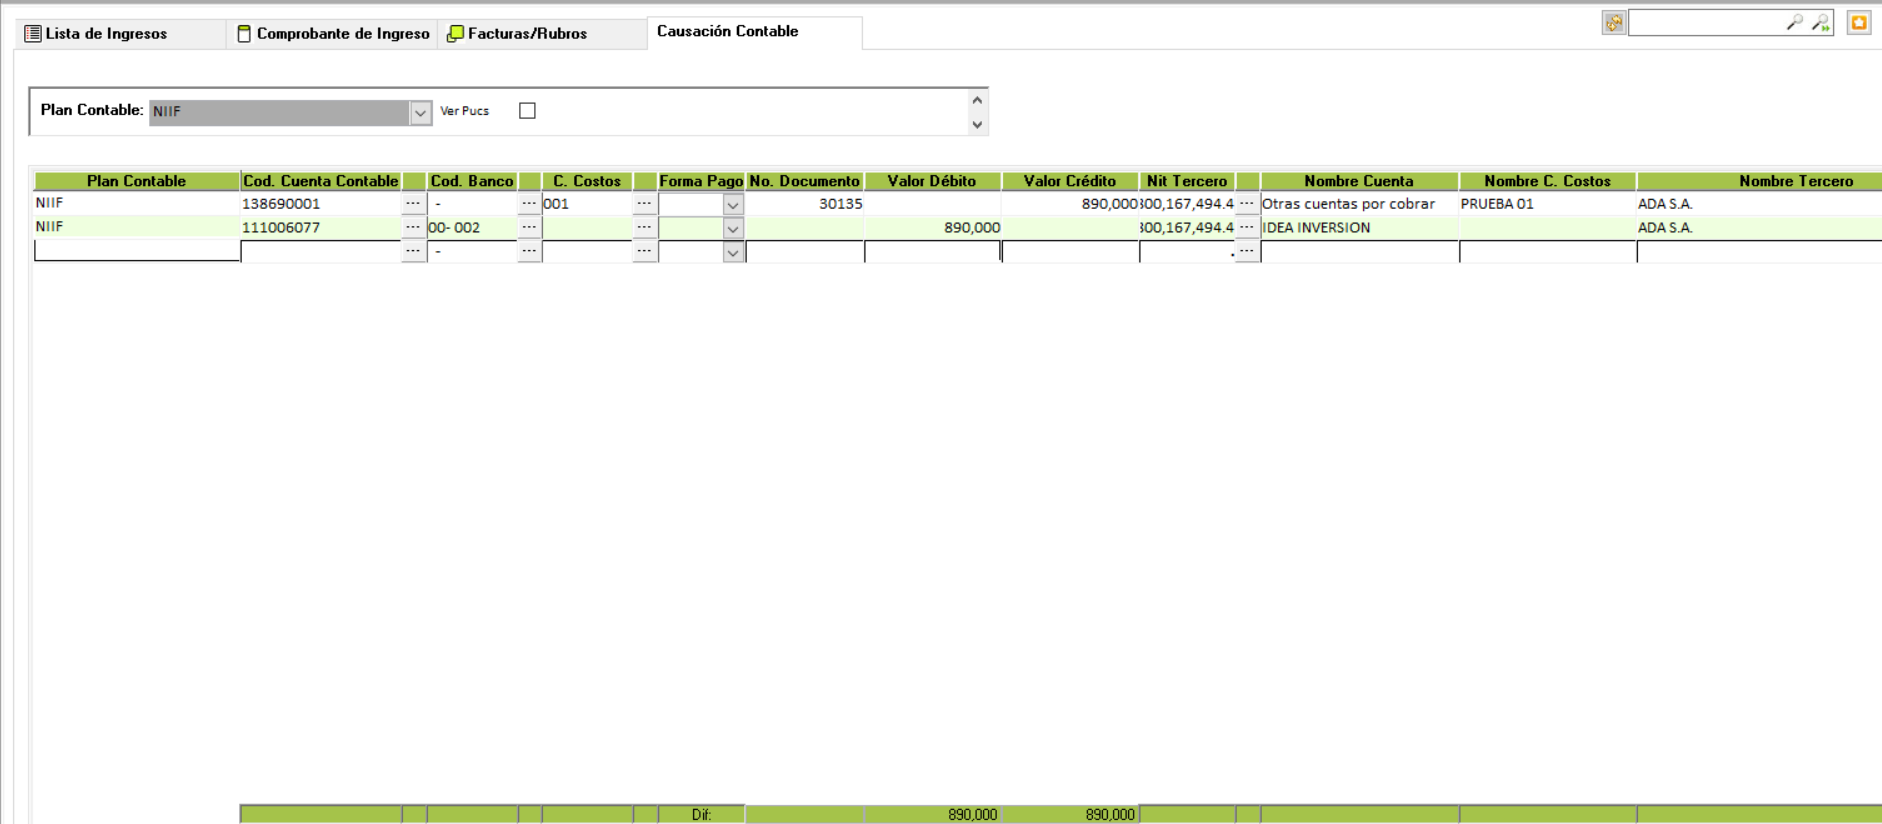
Task: Click ADA S.A. in the IDEA INVERSION row
Action: (x=1665, y=228)
